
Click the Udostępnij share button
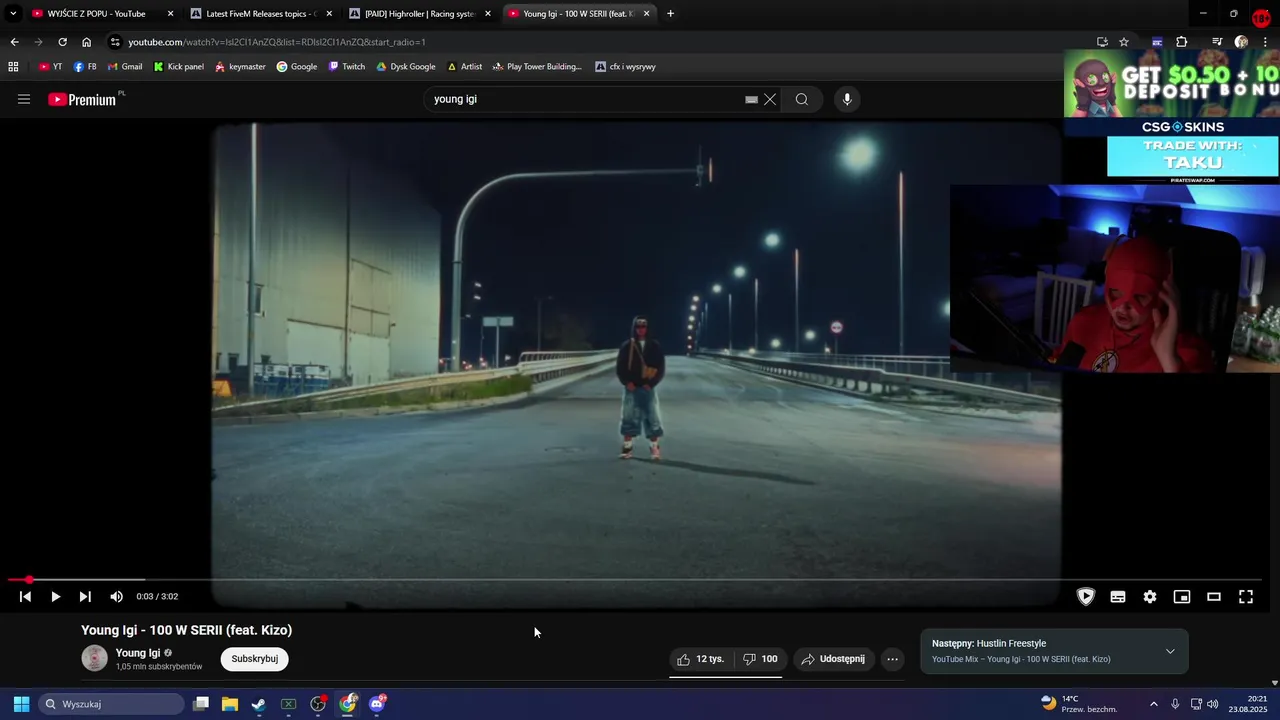point(833,659)
